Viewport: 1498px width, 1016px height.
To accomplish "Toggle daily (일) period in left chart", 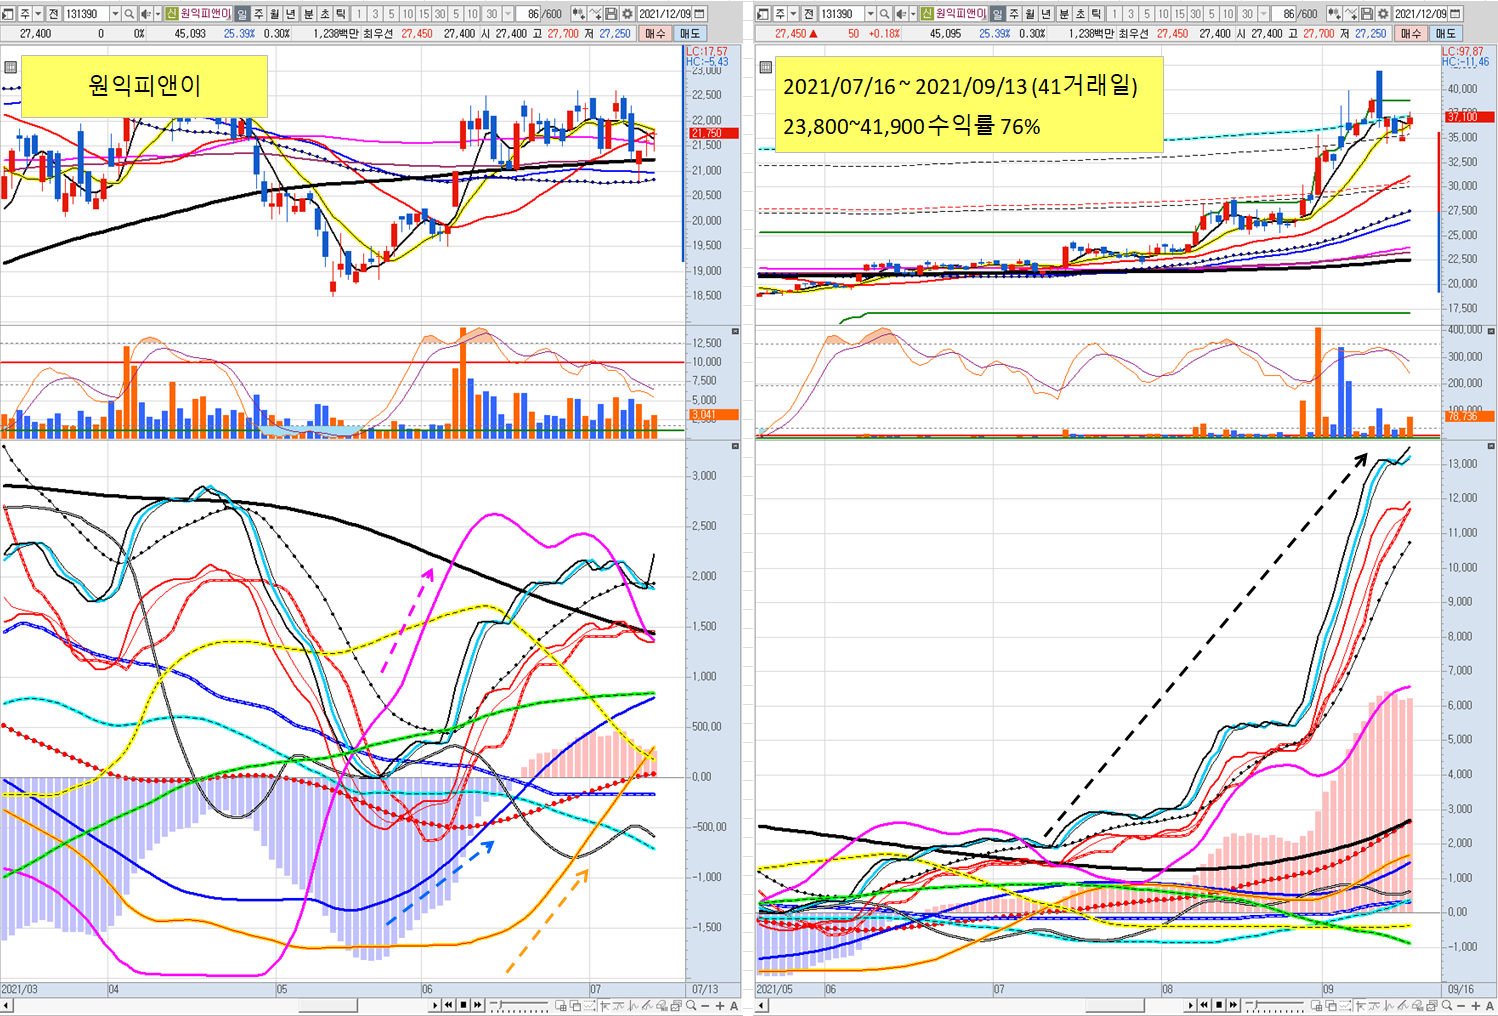I will click(x=242, y=14).
